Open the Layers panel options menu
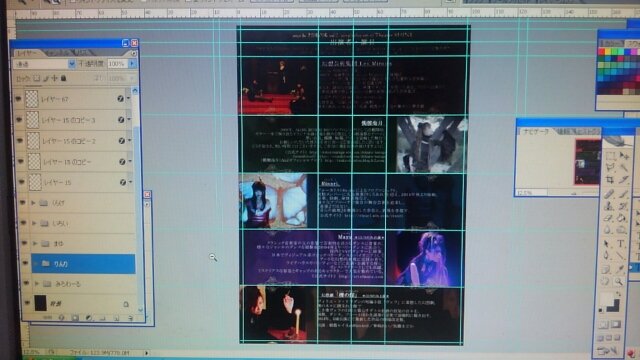This screenshot has height=360, width=640. [133, 53]
